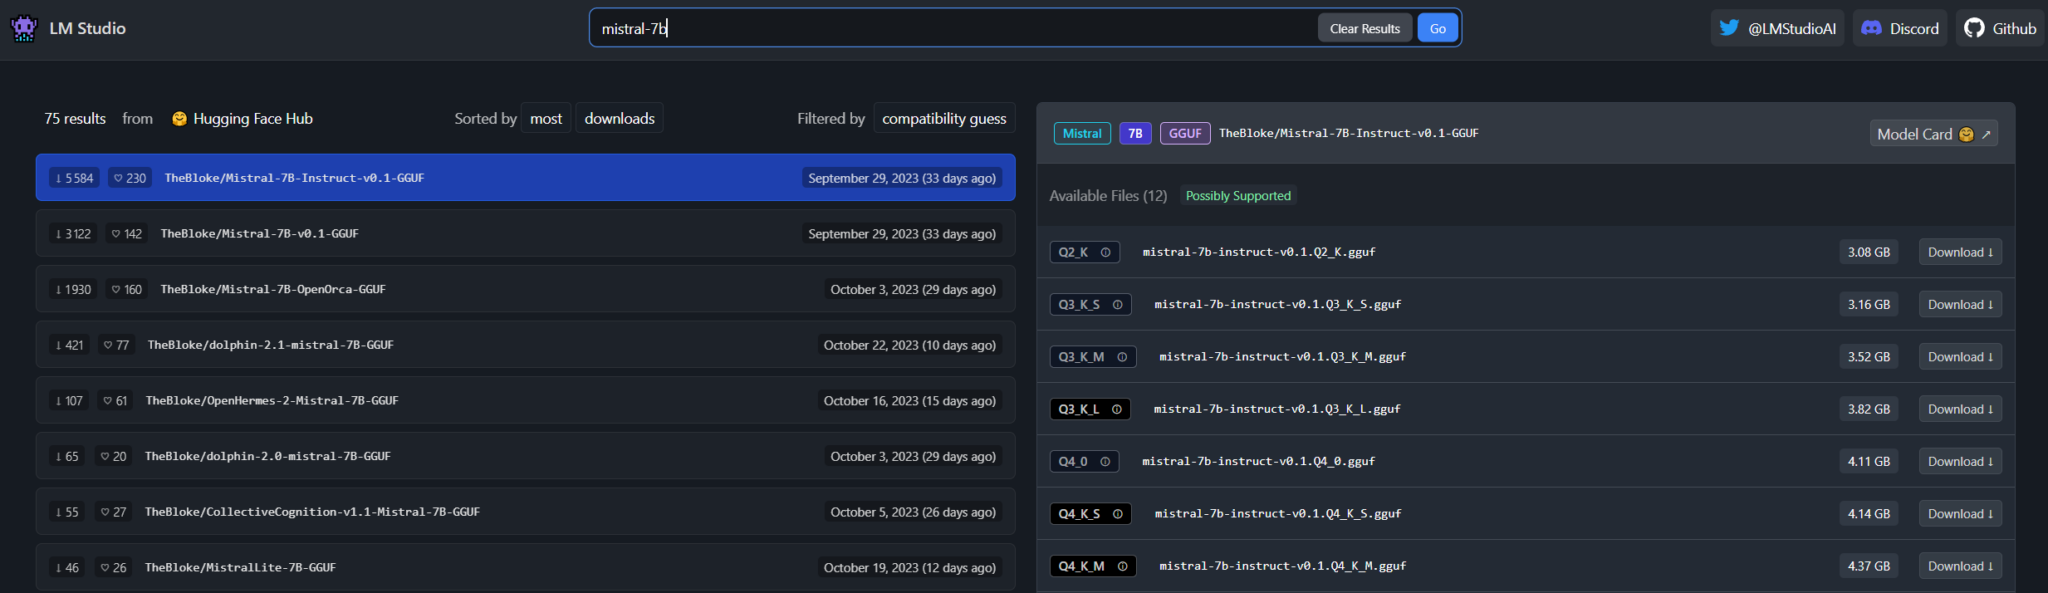
Task: Clear the search results
Action: point(1365,28)
